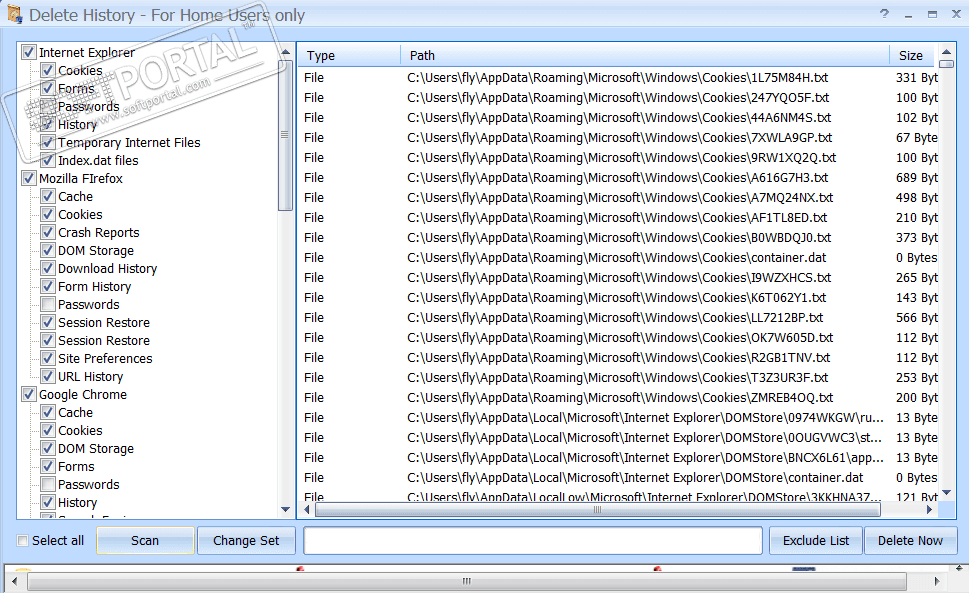
Task: Select the ZMREB4OQ.txt cookie row
Action: (x=619, y=397)
